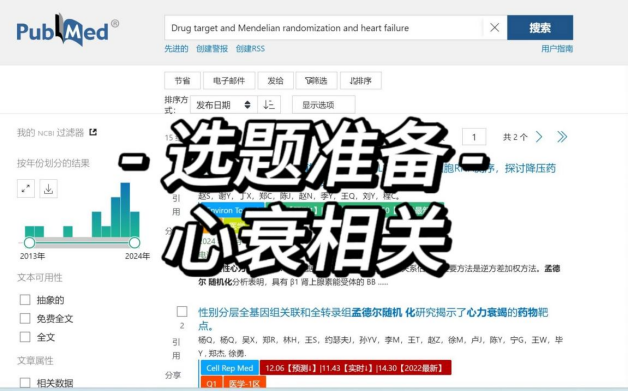
Task: Tick the 相关数据 checkbox
Action: click(25, 382)
